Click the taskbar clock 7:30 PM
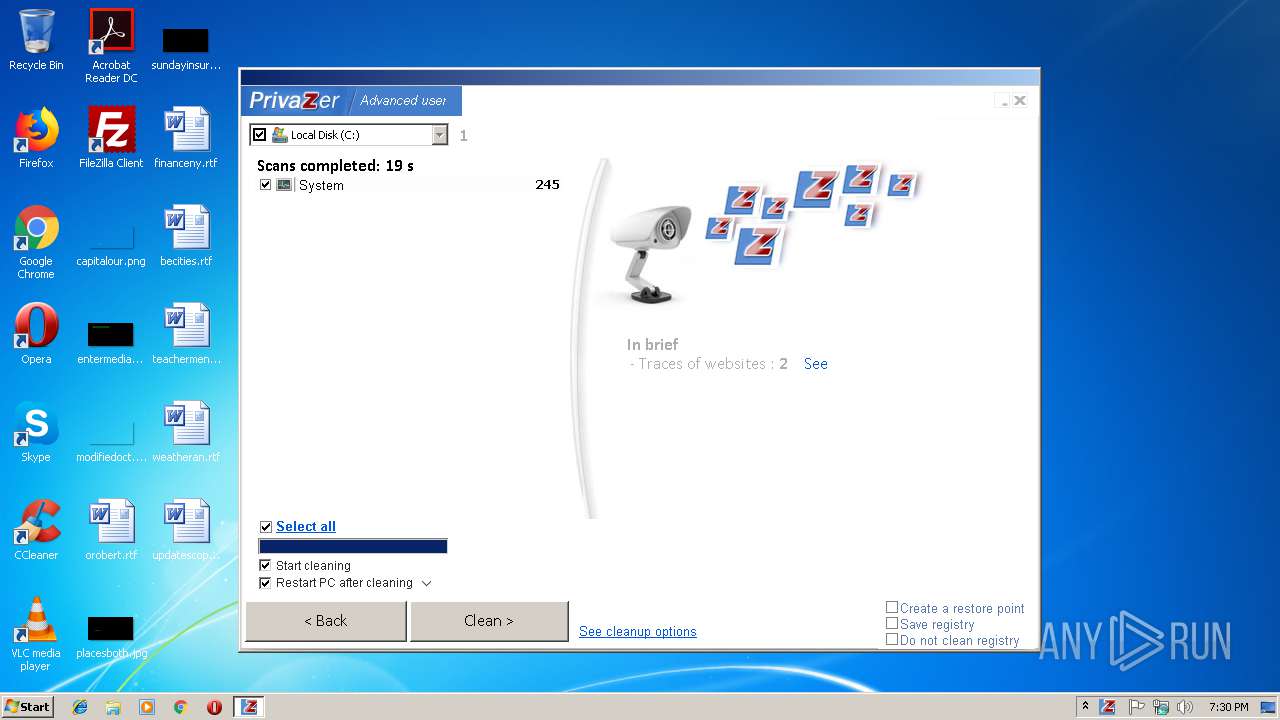 coord(1228,707)
